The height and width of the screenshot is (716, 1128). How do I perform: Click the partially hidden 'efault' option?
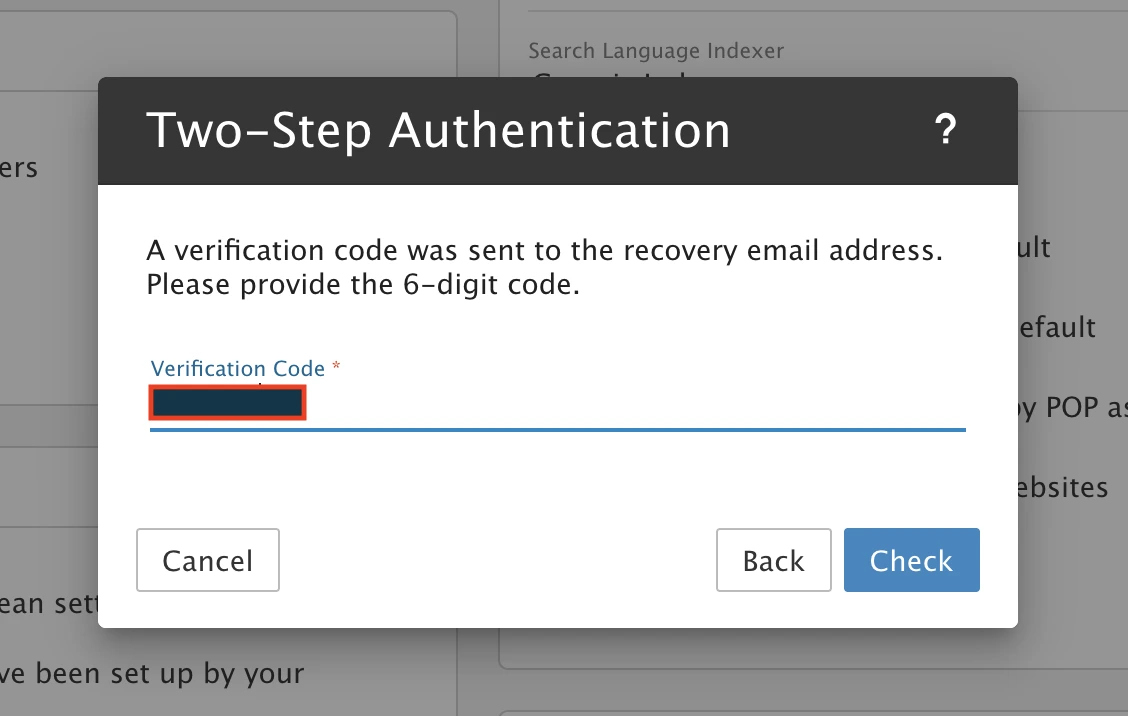coord(1057,328)
